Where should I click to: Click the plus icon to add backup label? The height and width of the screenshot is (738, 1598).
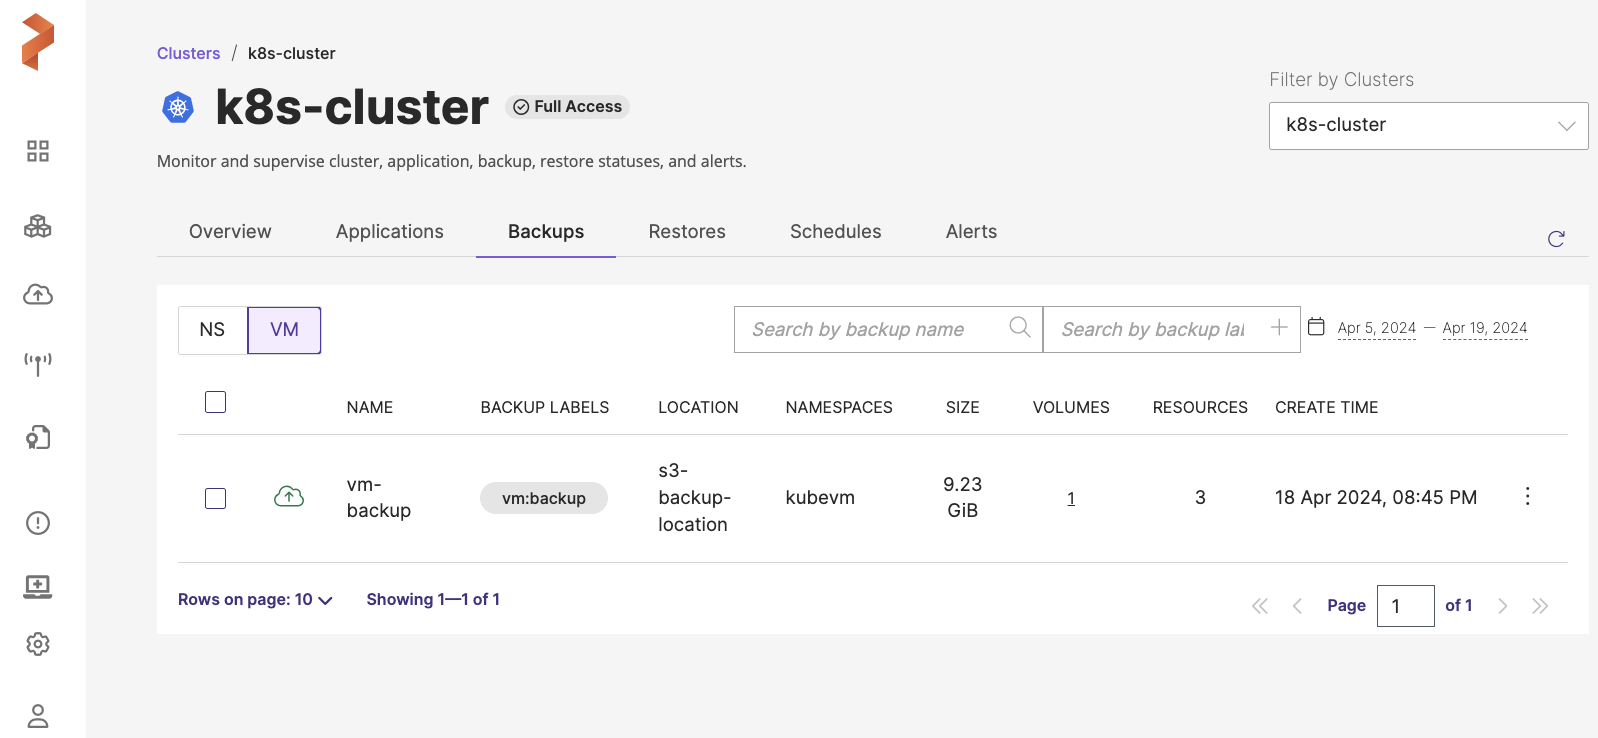pyautogui.click(x=1278, y=328)
